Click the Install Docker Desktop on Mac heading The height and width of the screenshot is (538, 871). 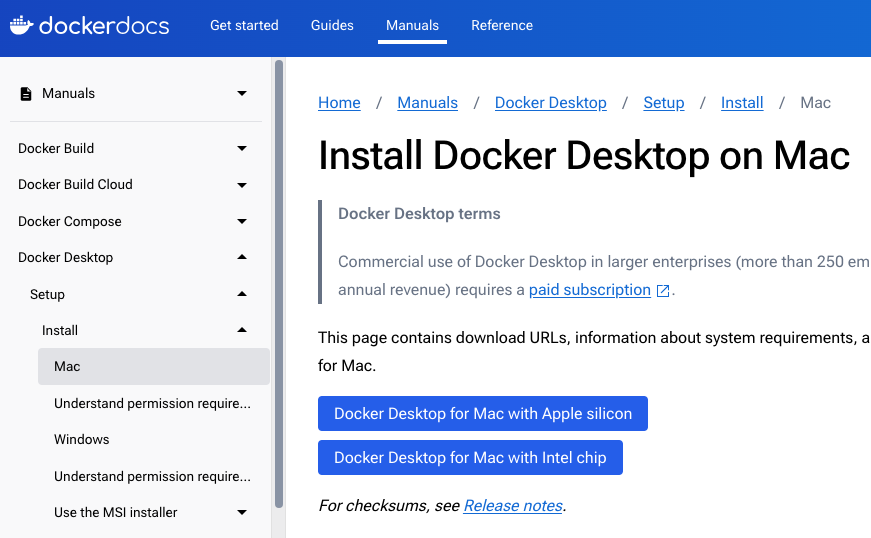coord(584,156)
